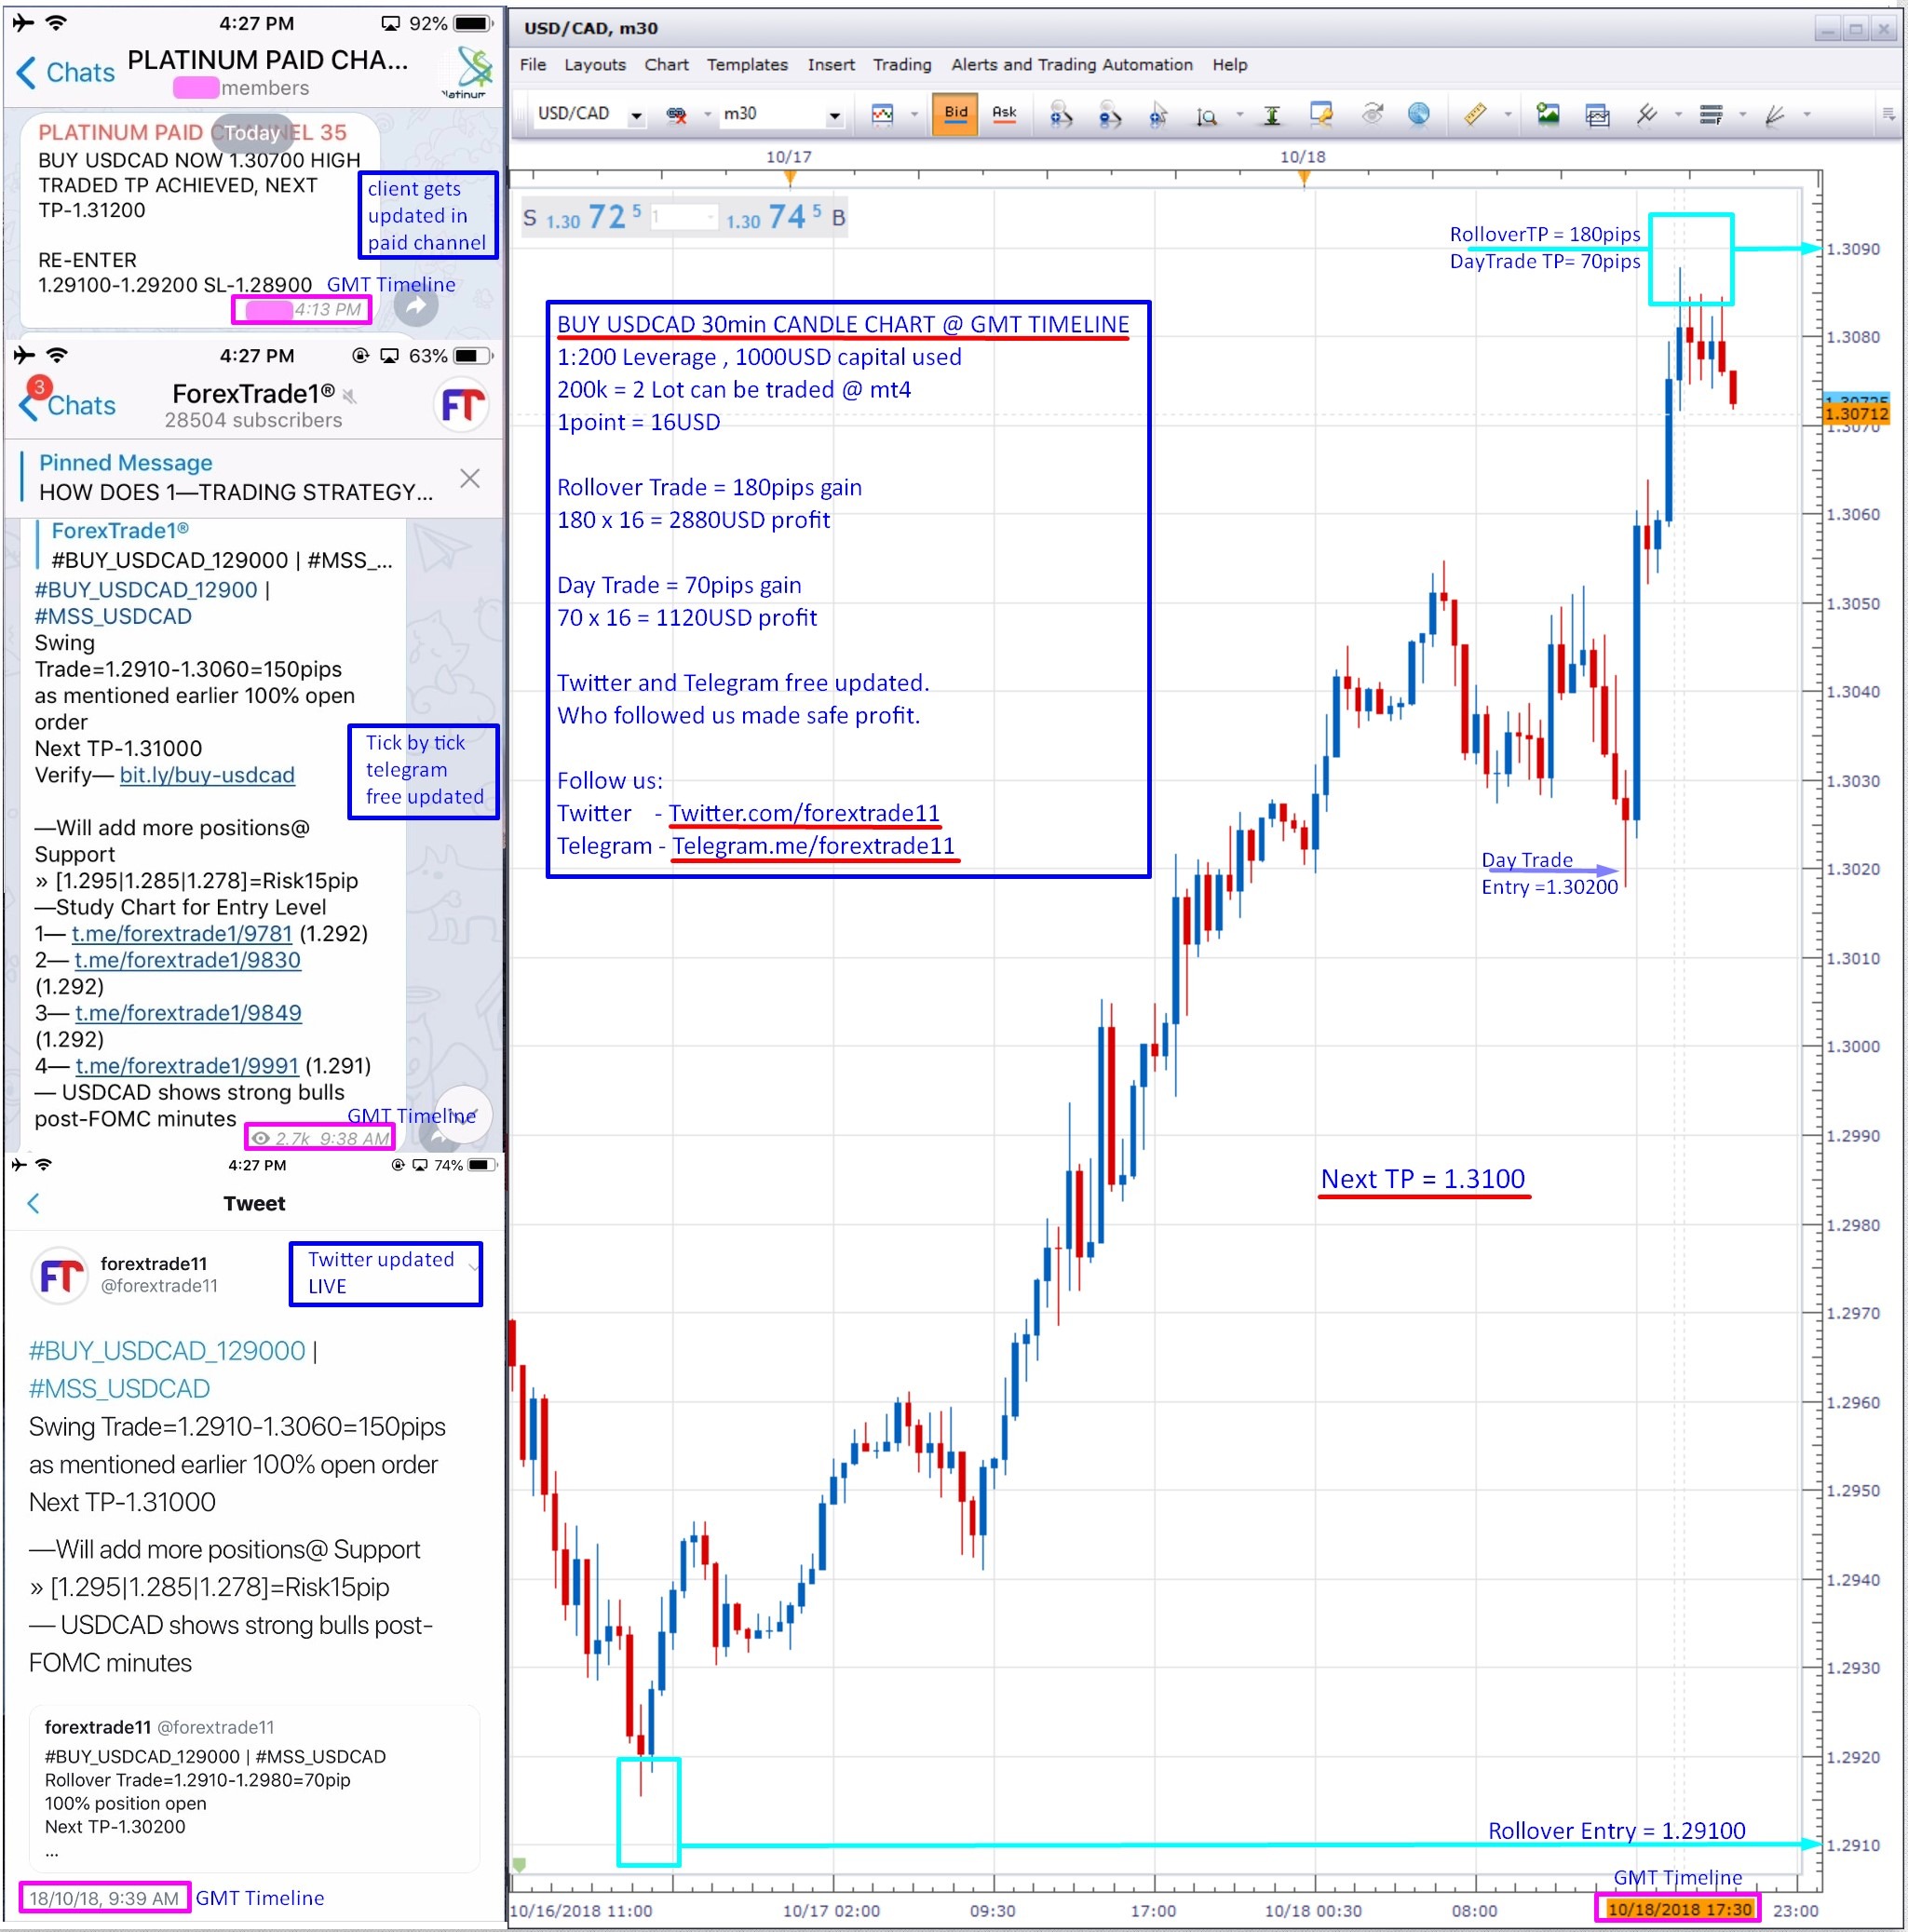This screenshot has width=1908, height=1932.
Task: Click the order lot size input field
Action: (684, 217)
